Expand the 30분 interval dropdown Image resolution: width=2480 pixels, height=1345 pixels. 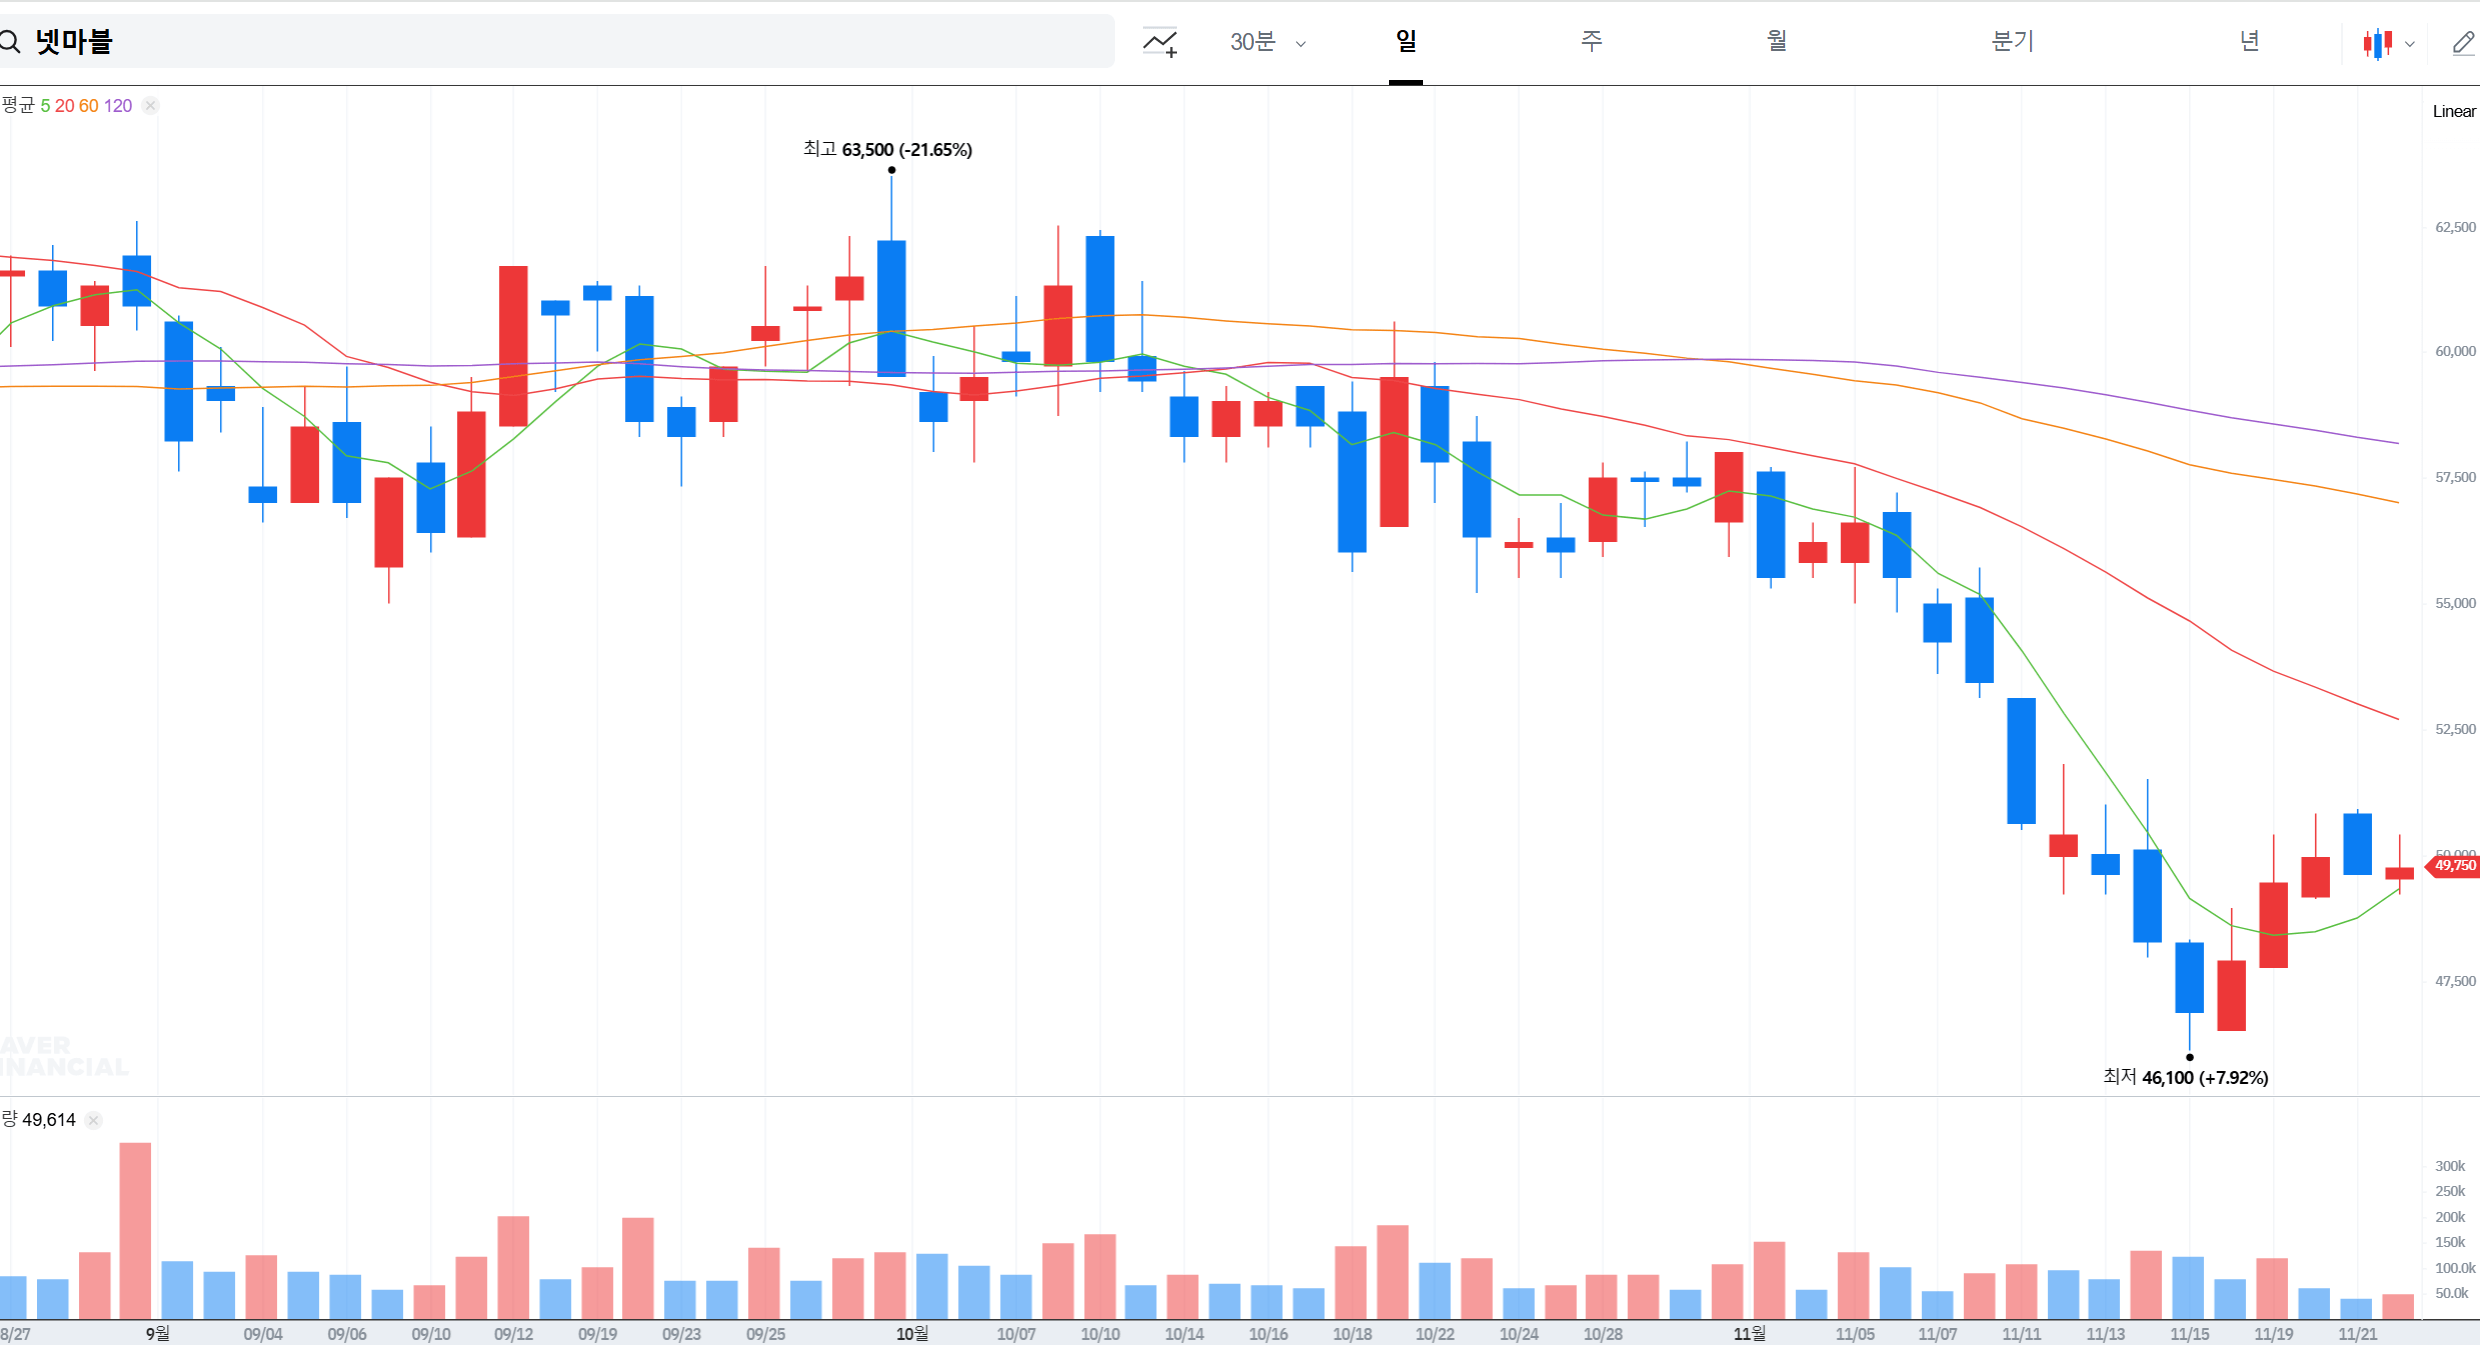point(1268,42)
